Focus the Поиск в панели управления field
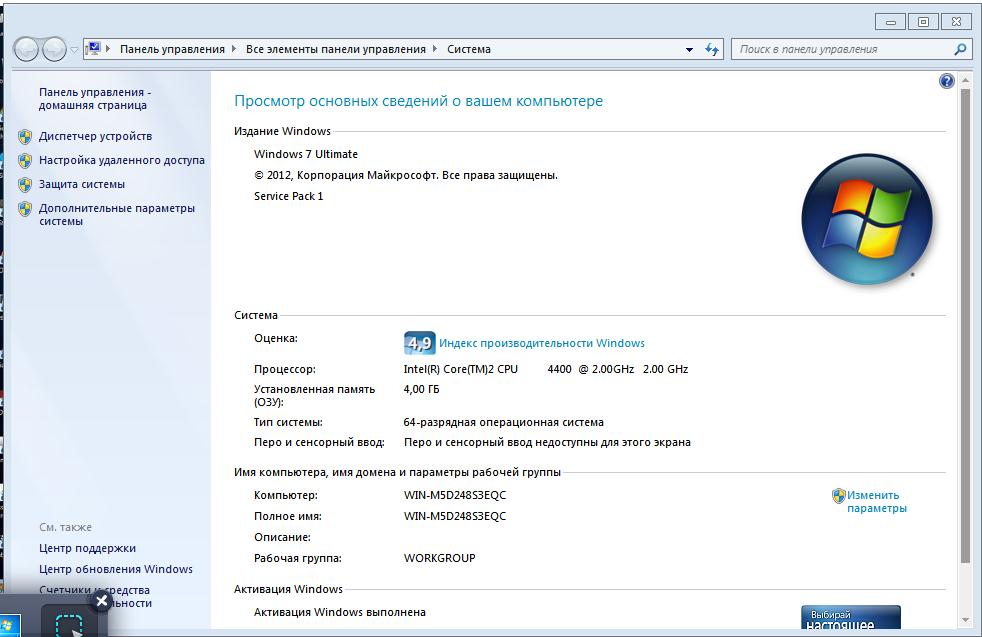This screenshot has width=982, height=637. tap(844, 49)
